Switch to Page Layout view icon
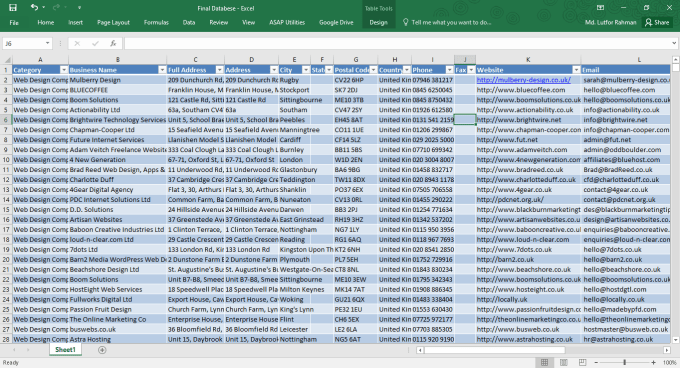 563,362
